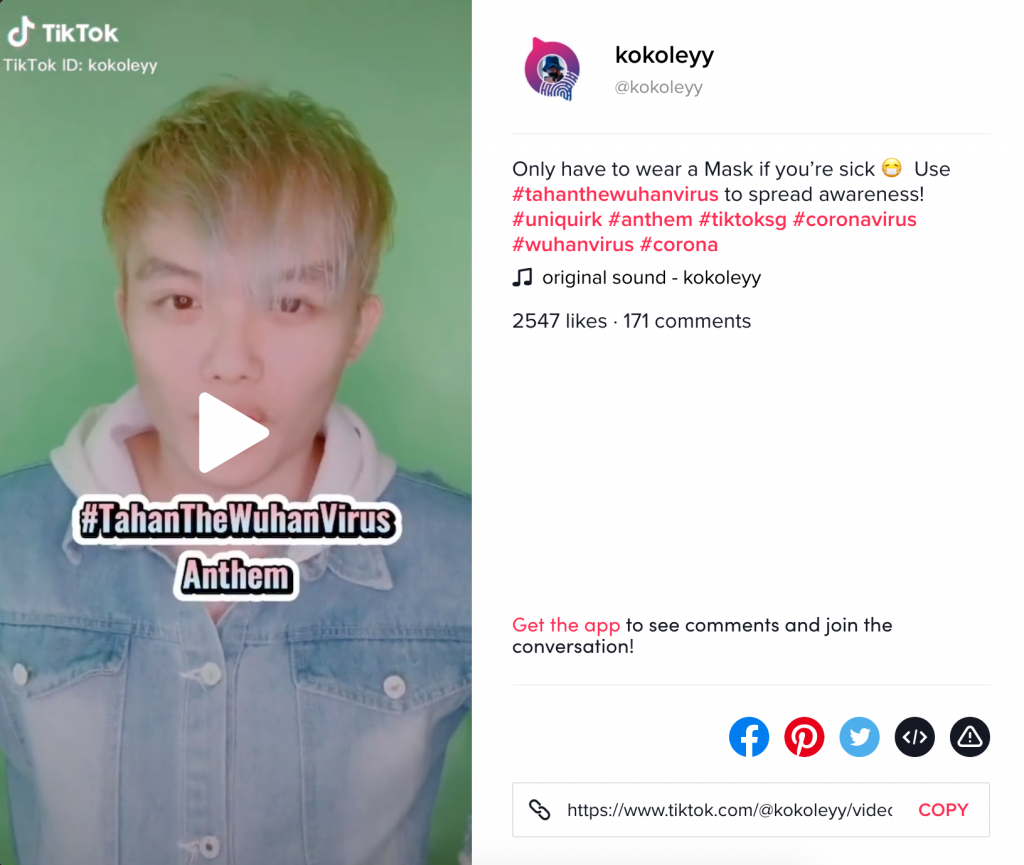
Task: Open the #tahanthewuhanvirus hashtag
Action: point(615,194)
